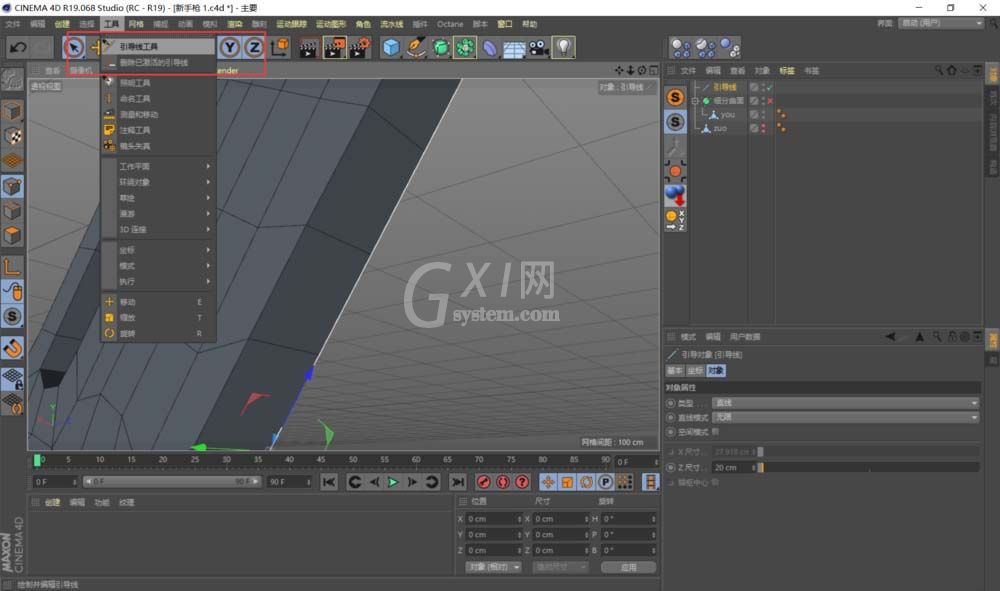Click the object manager home icon
This screenshot has height=591, width=1000.
pos(952,70)
